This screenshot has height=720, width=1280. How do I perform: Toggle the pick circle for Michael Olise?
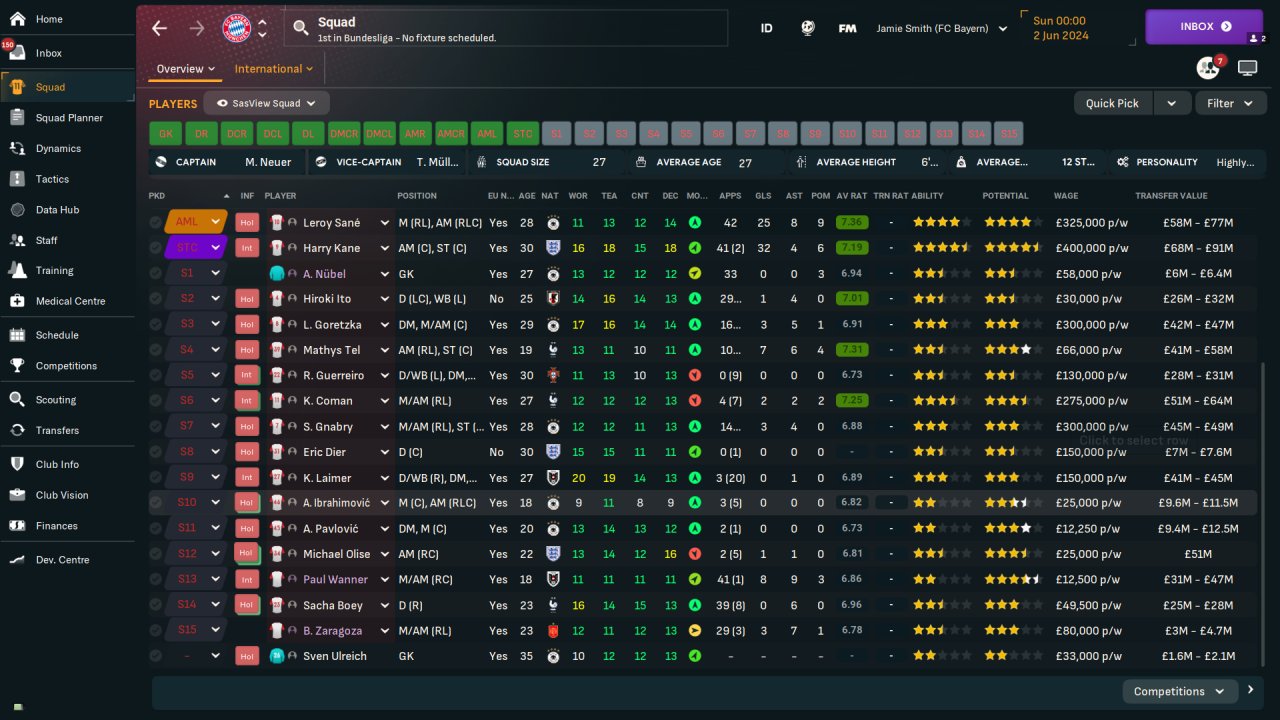click(x=156, y=554)
